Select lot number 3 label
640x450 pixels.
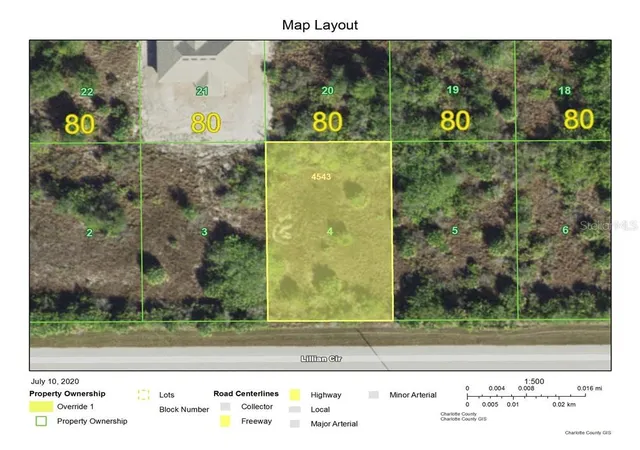pos(204,232)
